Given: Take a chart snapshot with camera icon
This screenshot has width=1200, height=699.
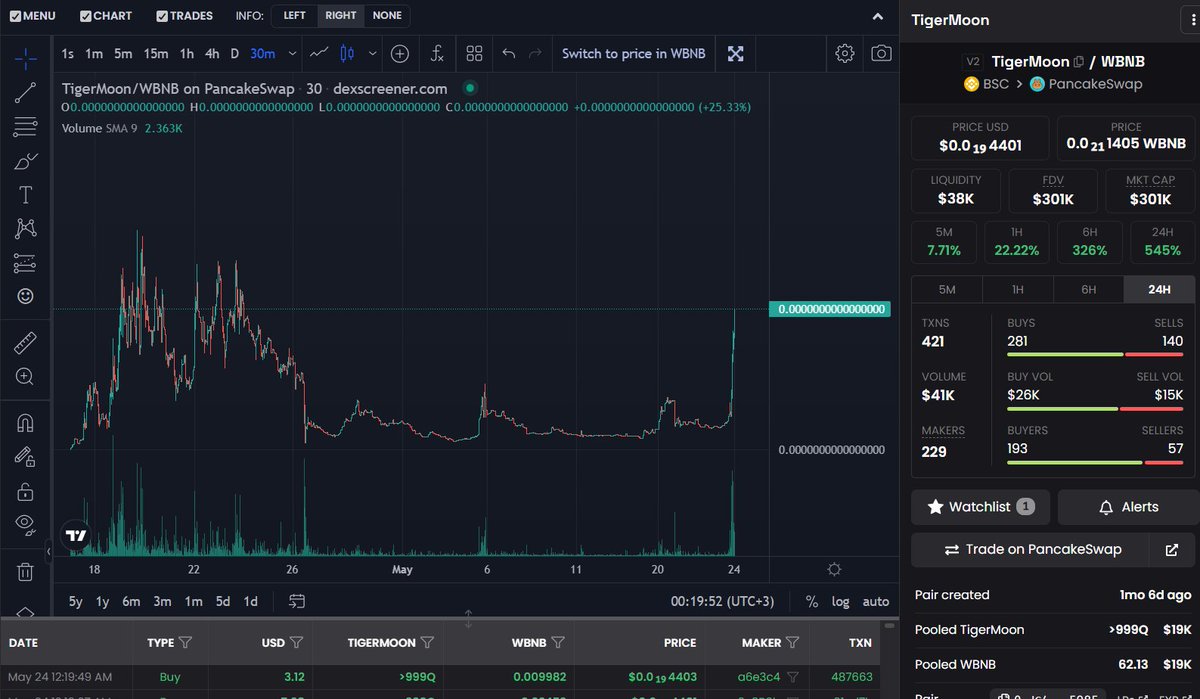Looking at the screenshot, I should [881, 53].
